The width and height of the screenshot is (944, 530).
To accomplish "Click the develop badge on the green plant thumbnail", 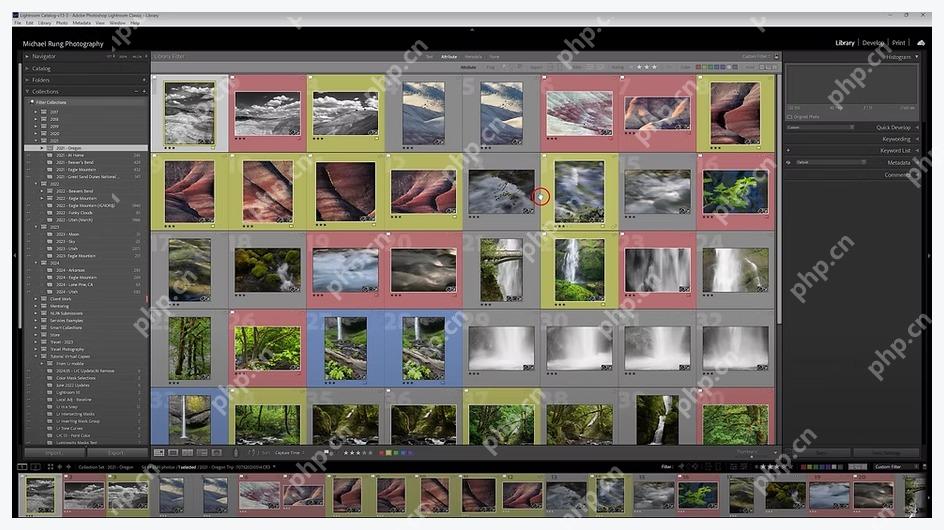I will pyautogui.click(x=762, y=211).
